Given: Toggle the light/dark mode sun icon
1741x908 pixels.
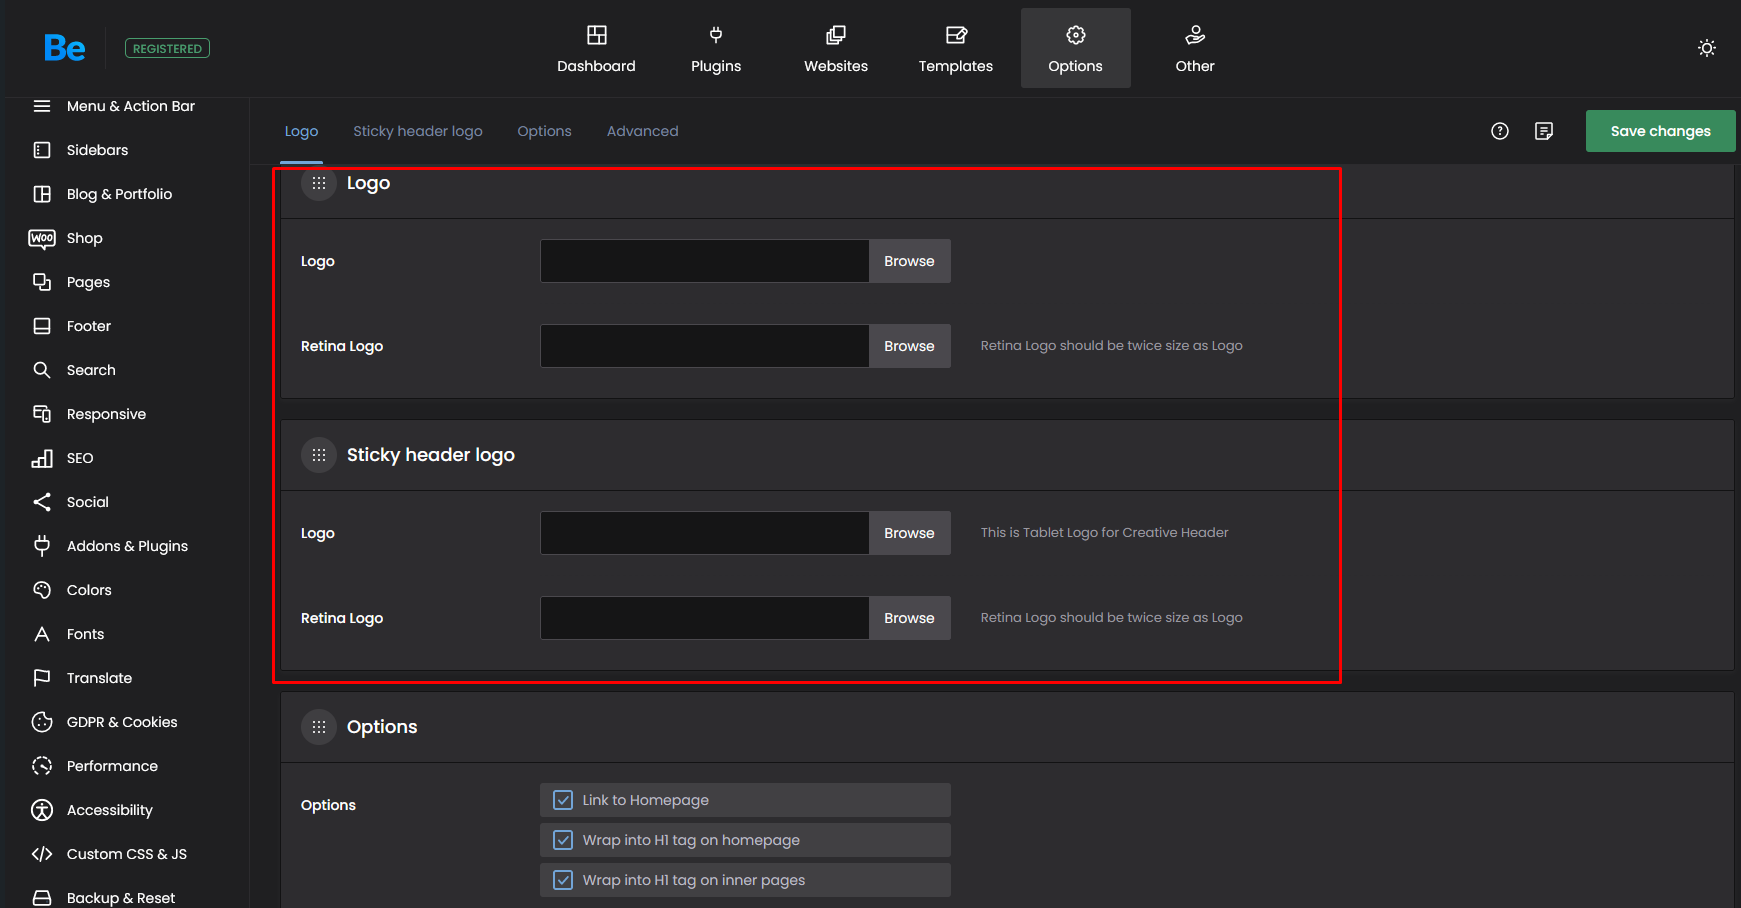Looking at the screenshot, I should pyautogui.click(x=1707, y=48).
